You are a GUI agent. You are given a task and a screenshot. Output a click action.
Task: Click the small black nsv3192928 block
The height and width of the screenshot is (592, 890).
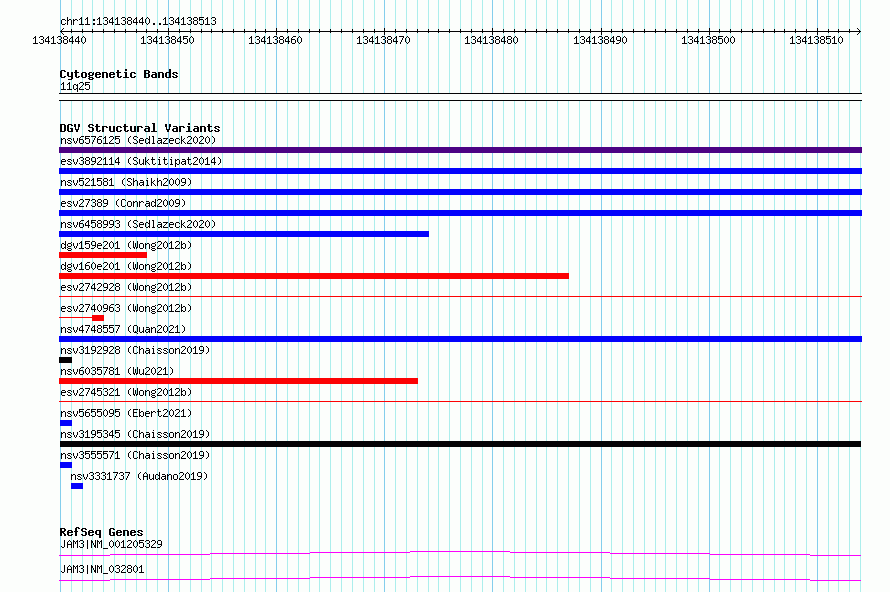[65, 360]
